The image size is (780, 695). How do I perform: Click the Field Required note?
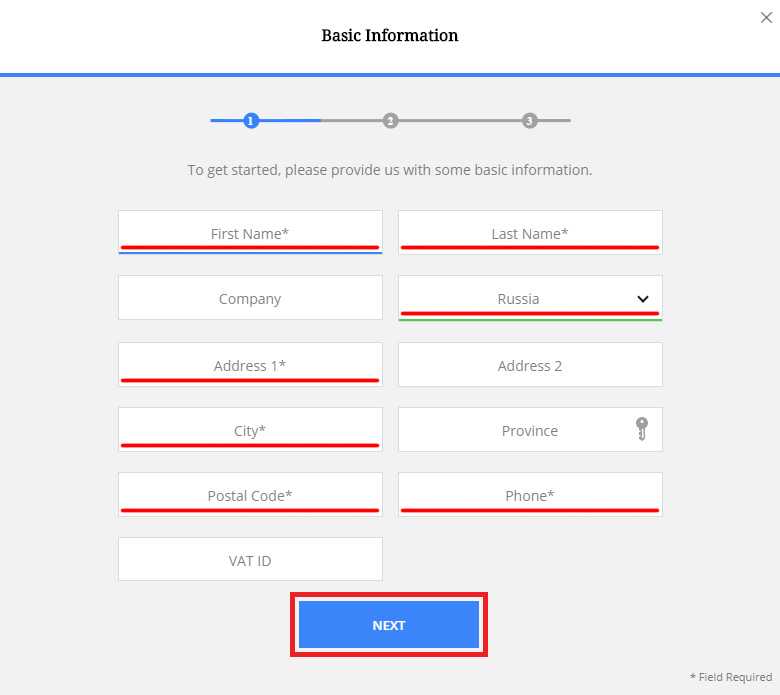coord(731,677)
